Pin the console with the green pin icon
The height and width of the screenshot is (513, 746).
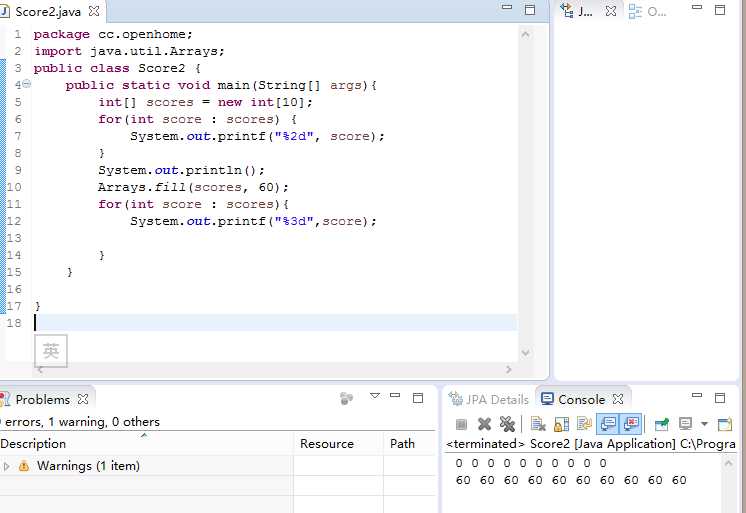pos(661,424)
